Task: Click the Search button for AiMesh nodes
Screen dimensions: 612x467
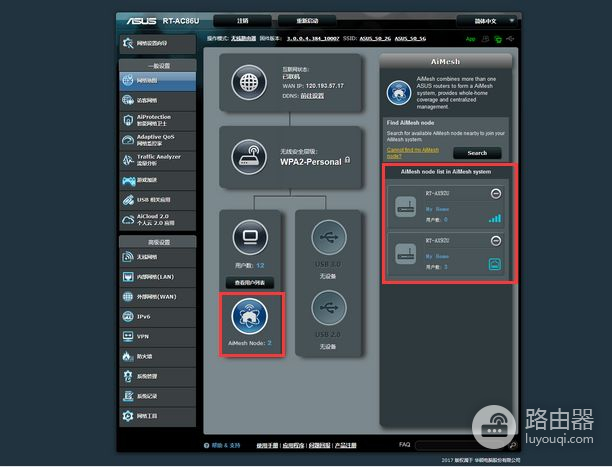Action: (477, 153)
